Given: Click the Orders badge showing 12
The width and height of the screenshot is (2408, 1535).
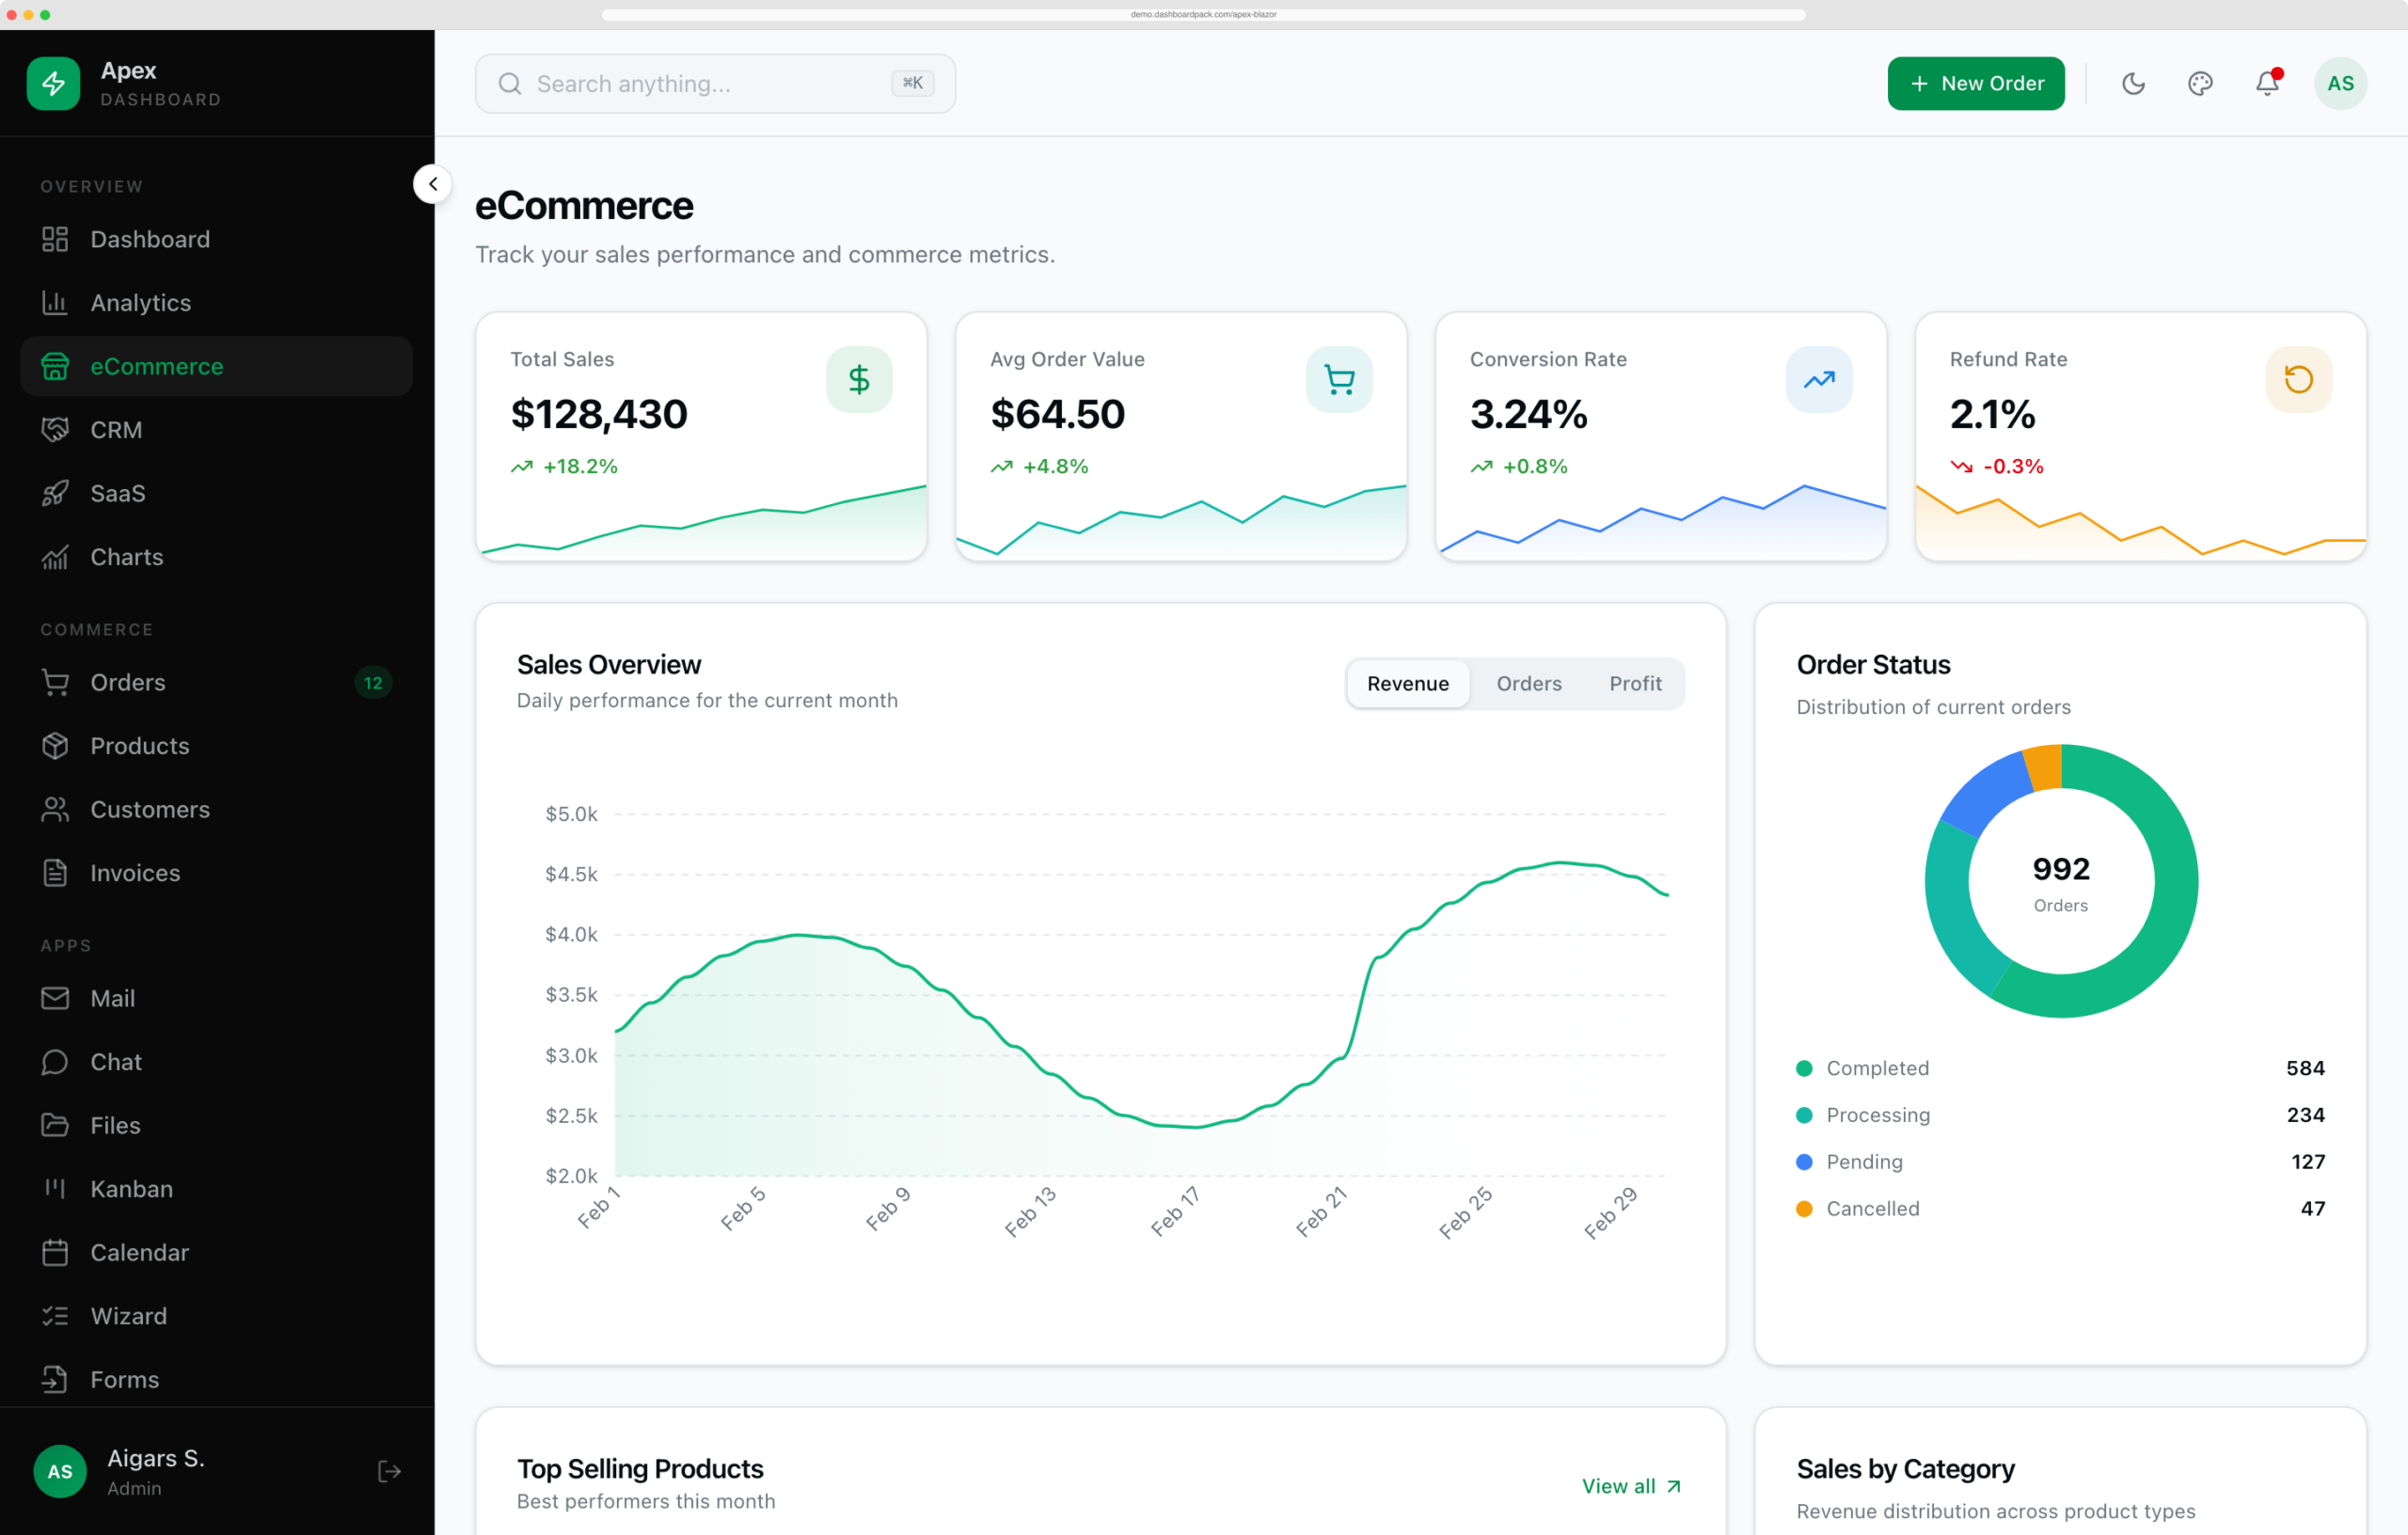Looking at the screenshot, I should pyautogui.click(x=373, y=683).
